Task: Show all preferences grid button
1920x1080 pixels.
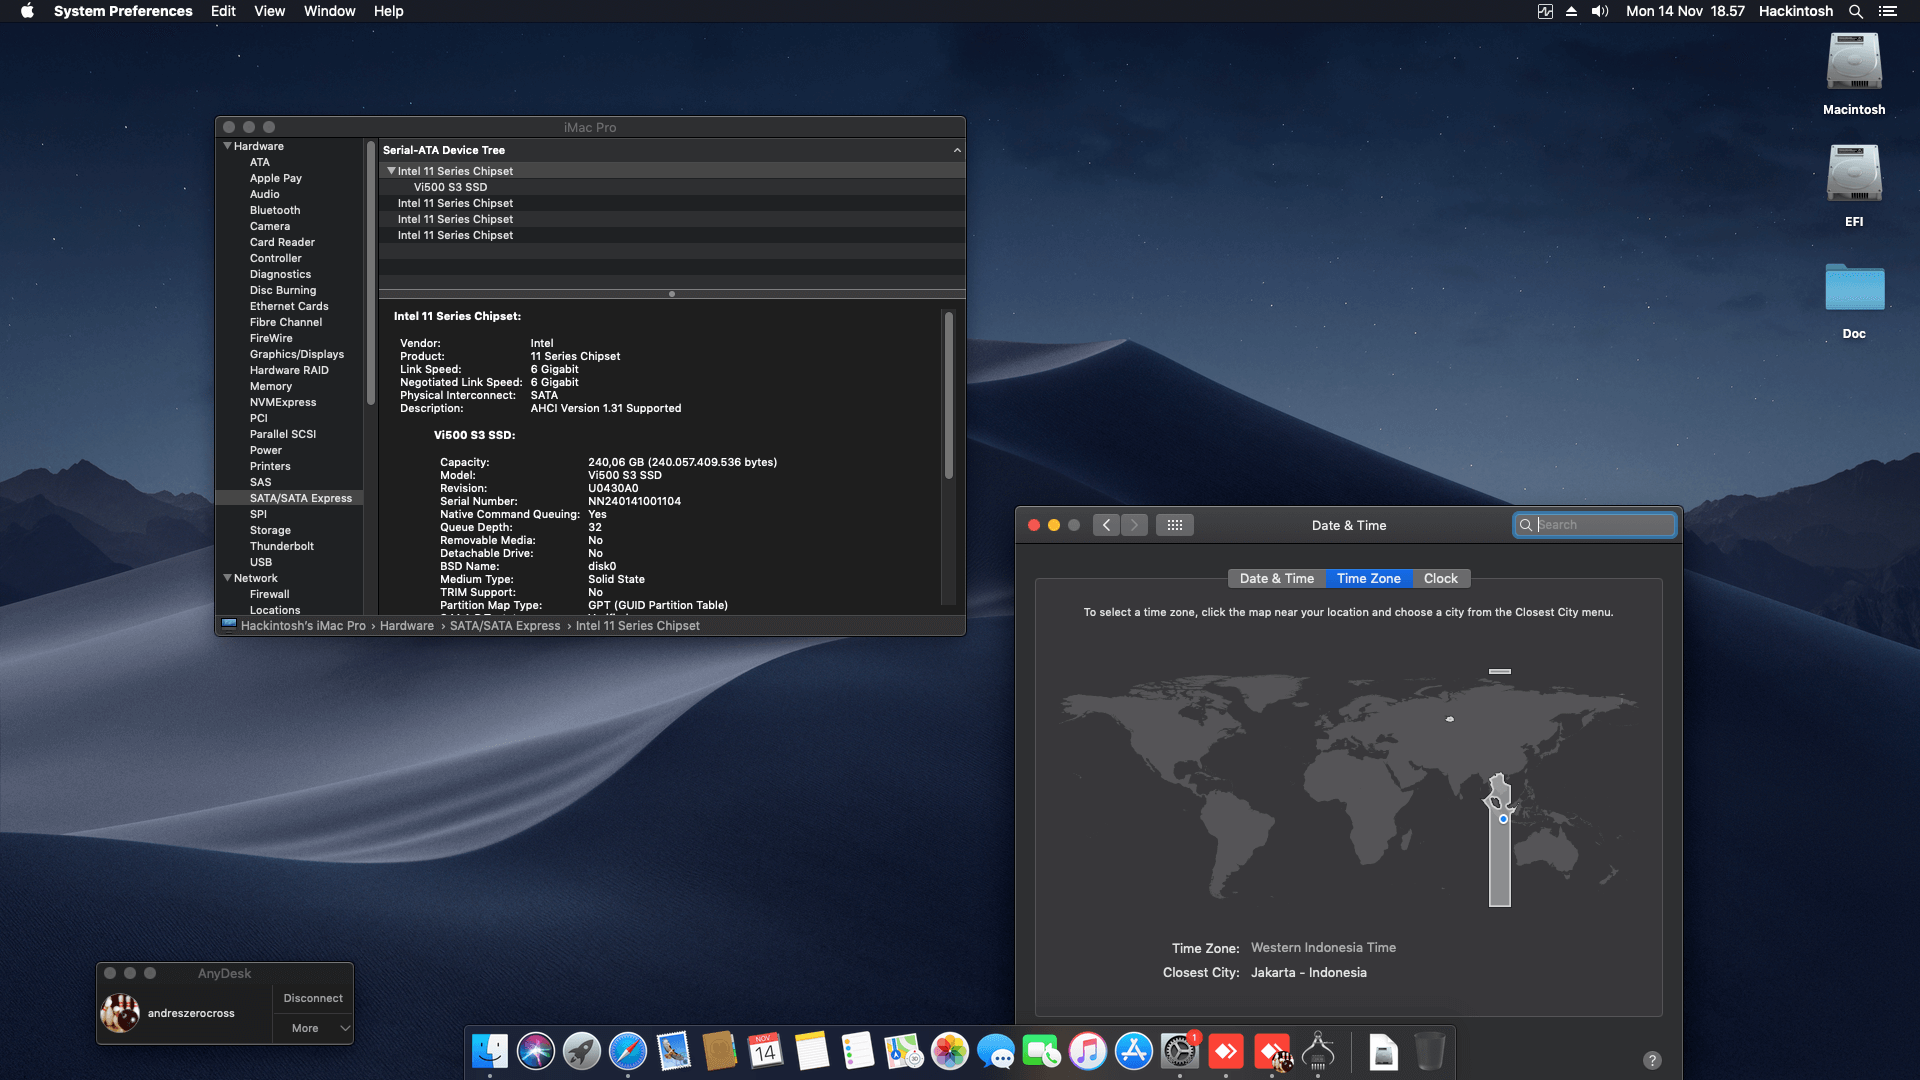Action: point(1175,525)
